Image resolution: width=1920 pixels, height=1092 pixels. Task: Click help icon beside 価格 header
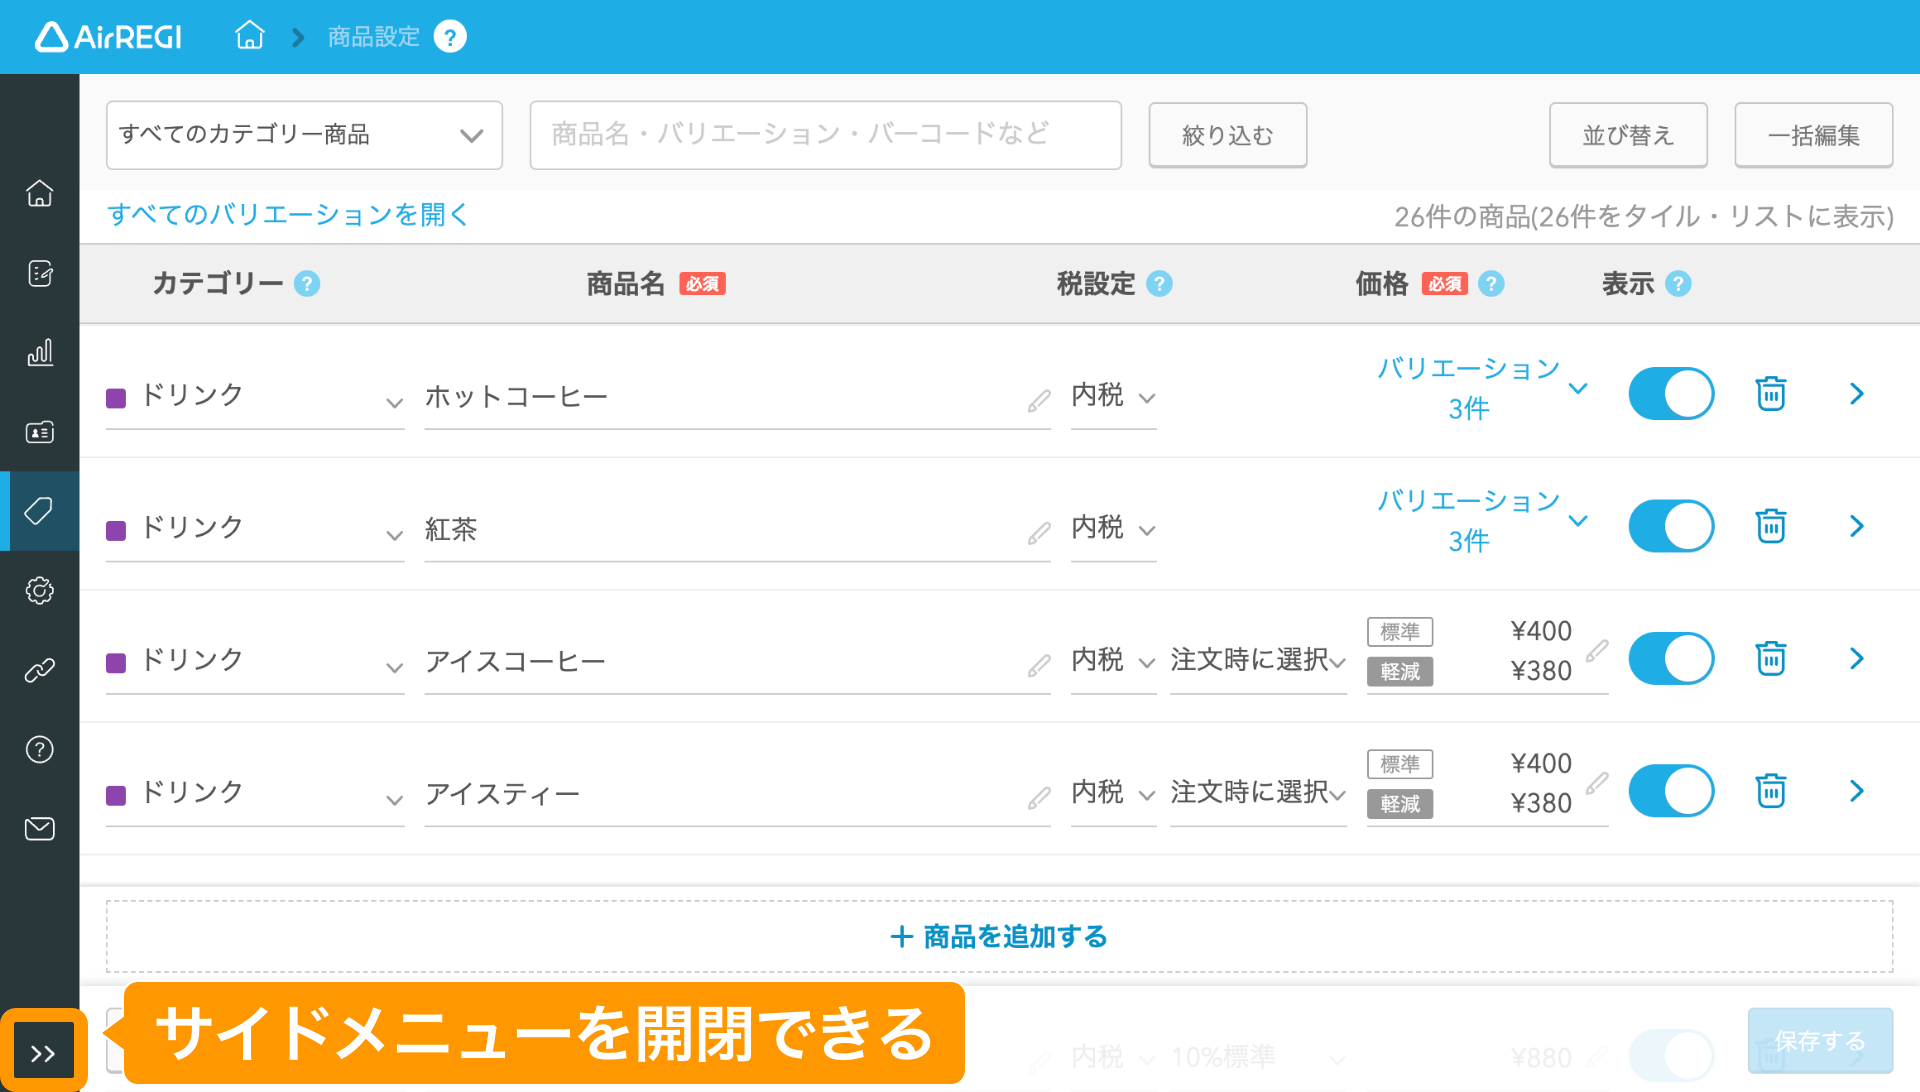point(1491,284)
